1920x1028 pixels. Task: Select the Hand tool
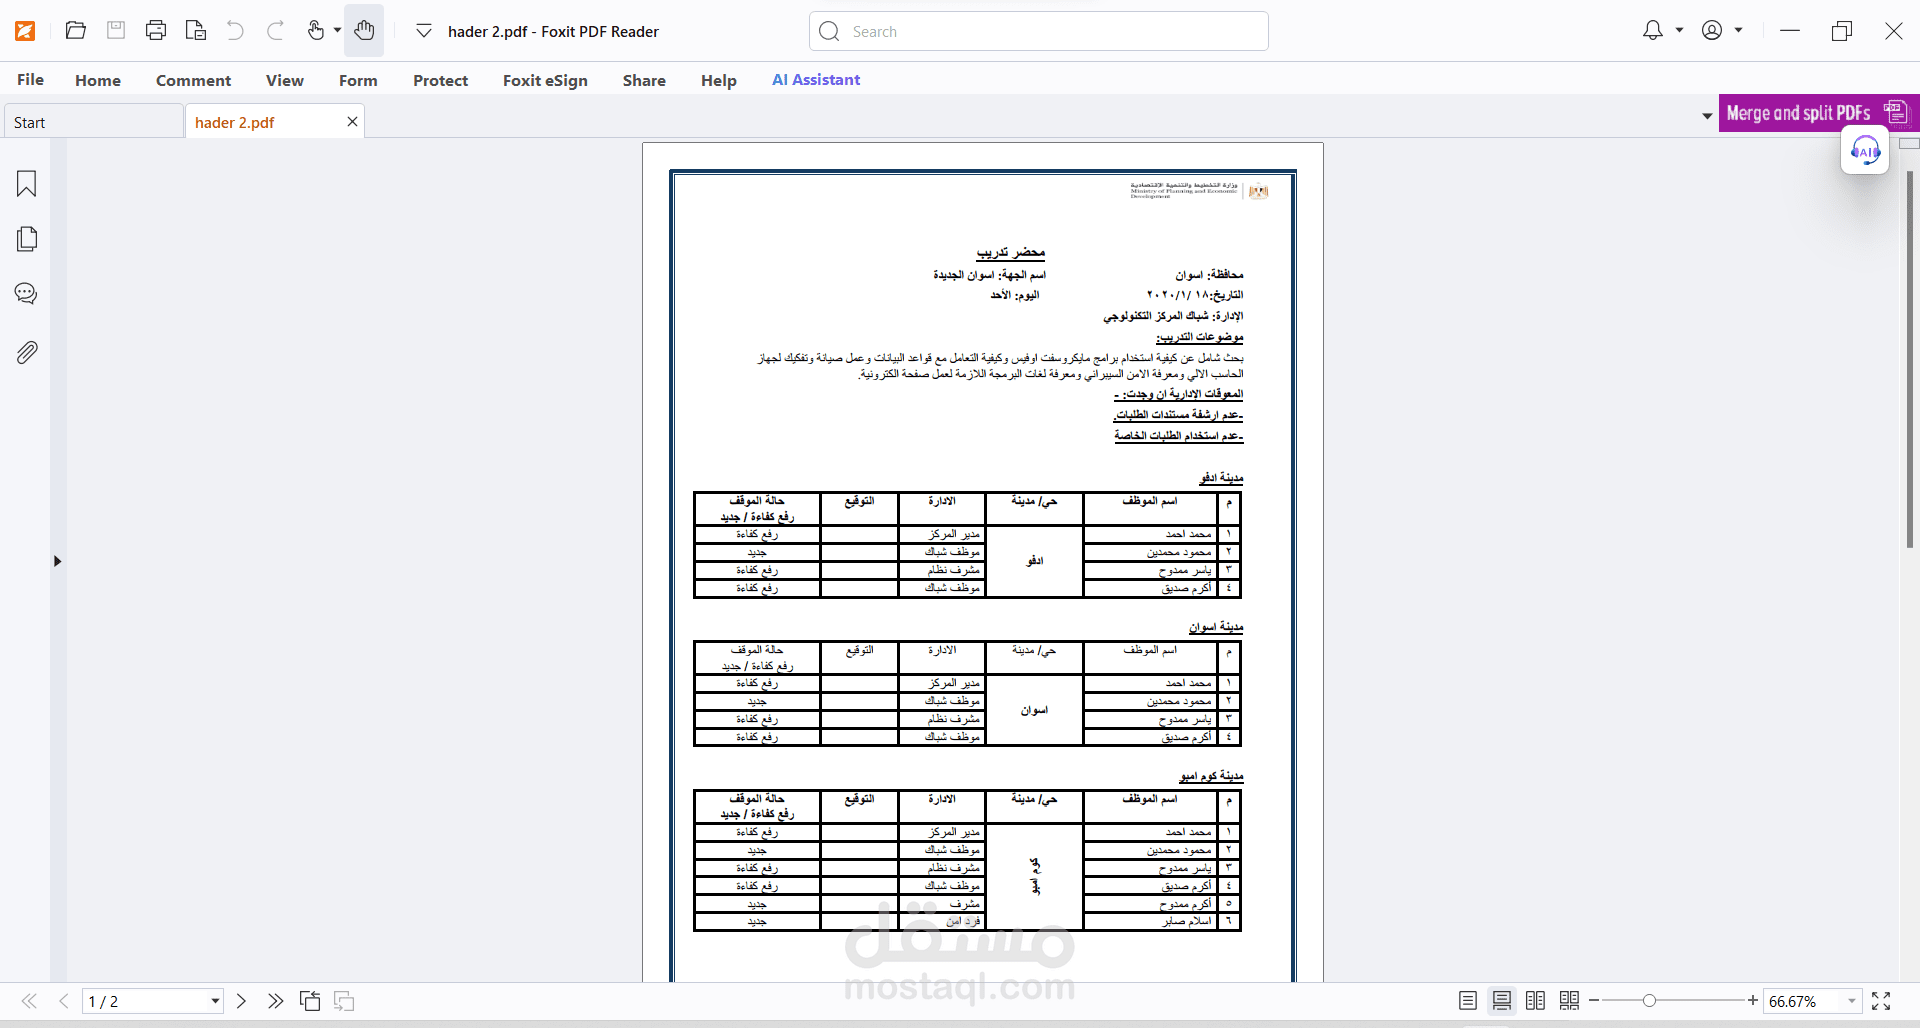click(364, 30)
